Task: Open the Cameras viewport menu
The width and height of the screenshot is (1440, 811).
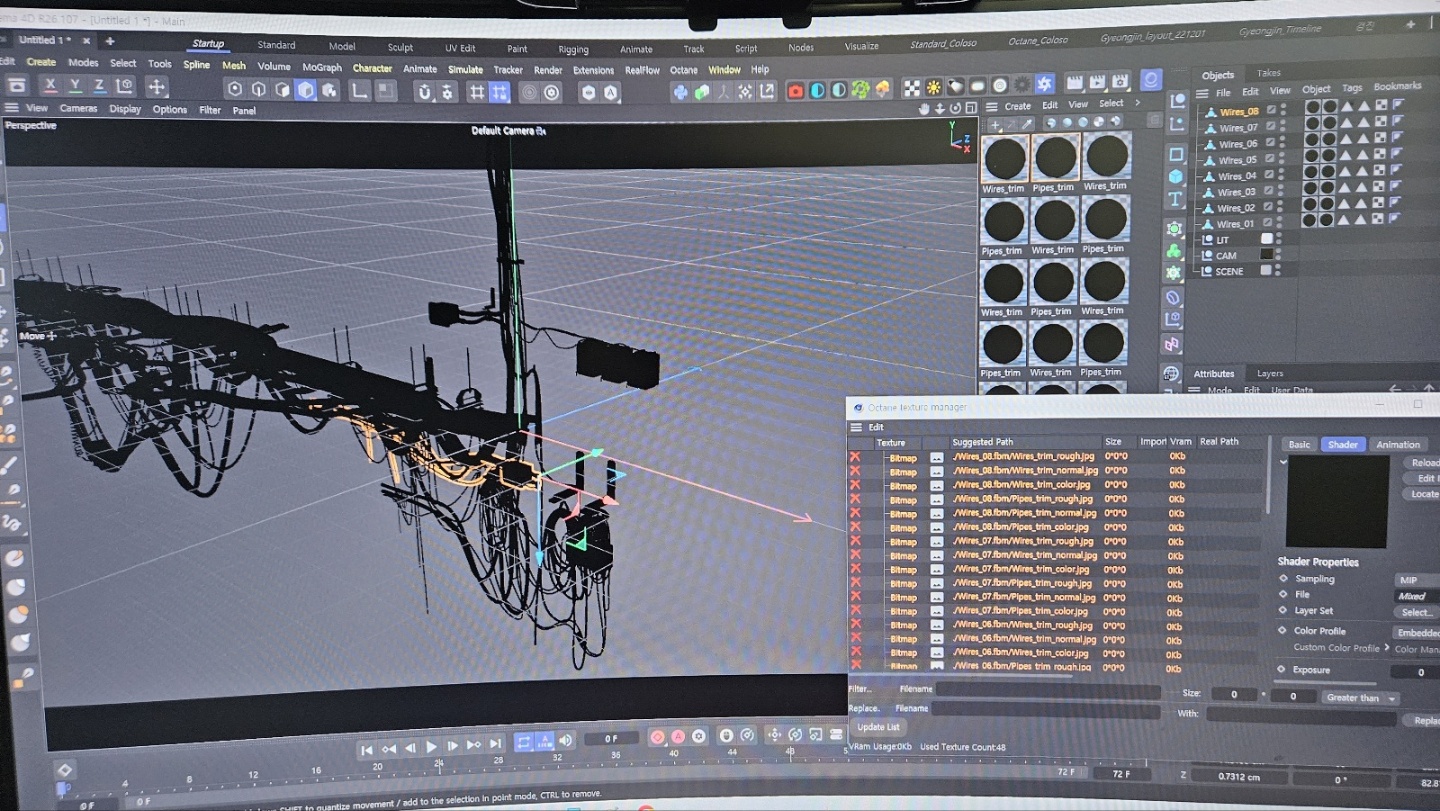Action: tap(78, 108)
